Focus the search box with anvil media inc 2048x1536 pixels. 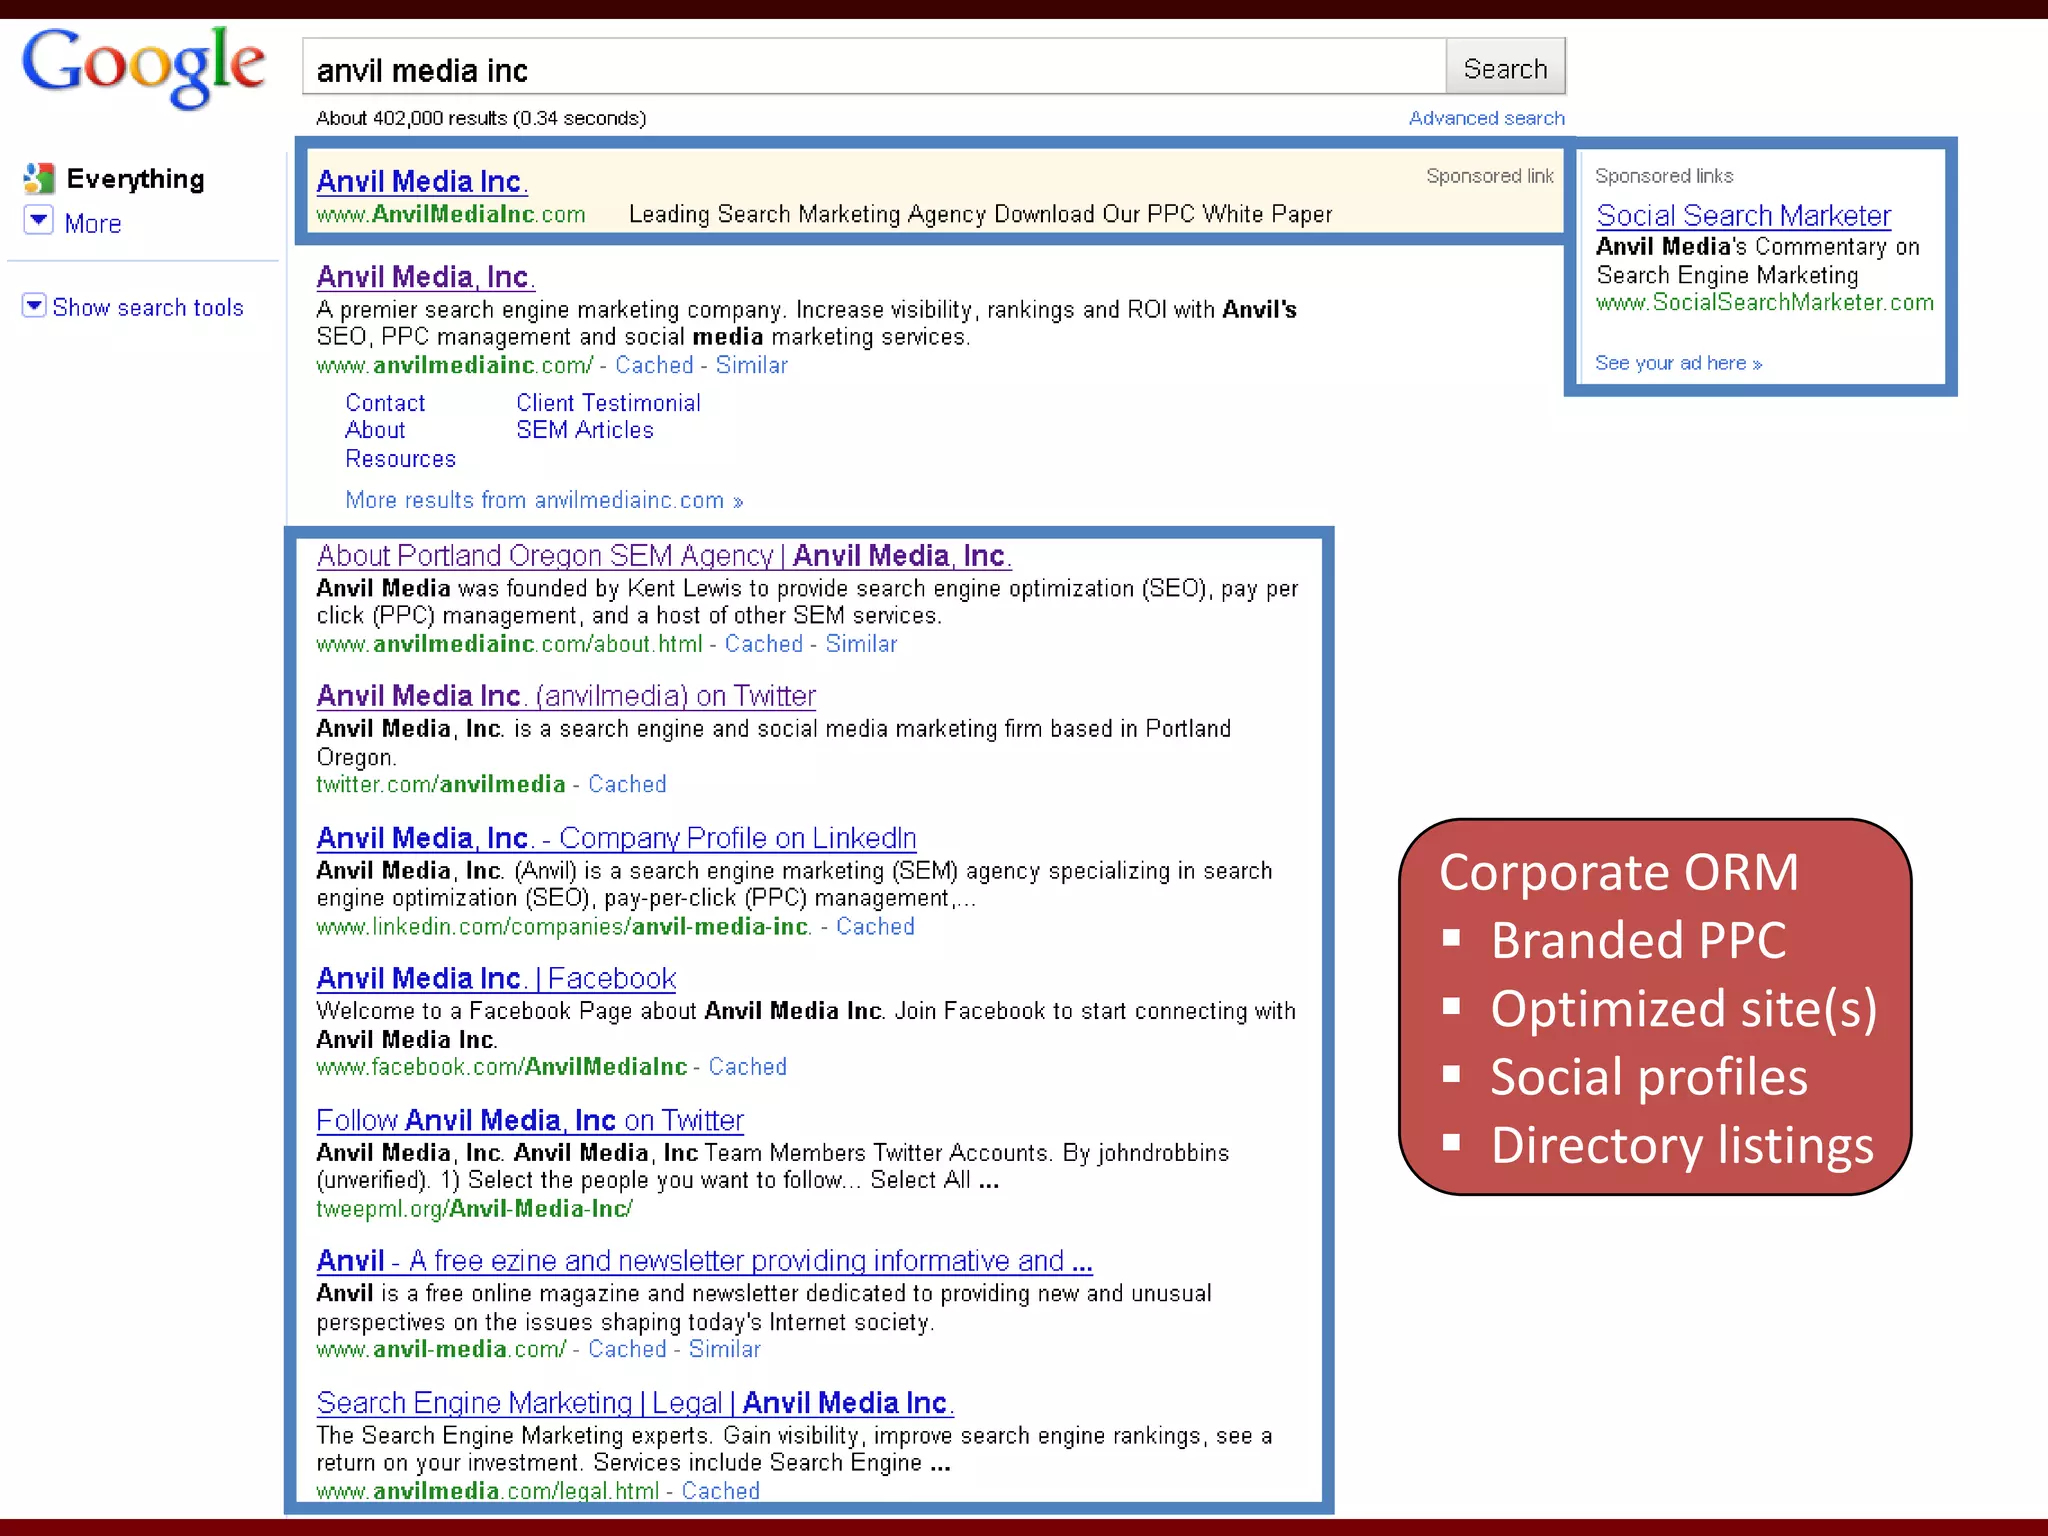(x=874, y=68)
